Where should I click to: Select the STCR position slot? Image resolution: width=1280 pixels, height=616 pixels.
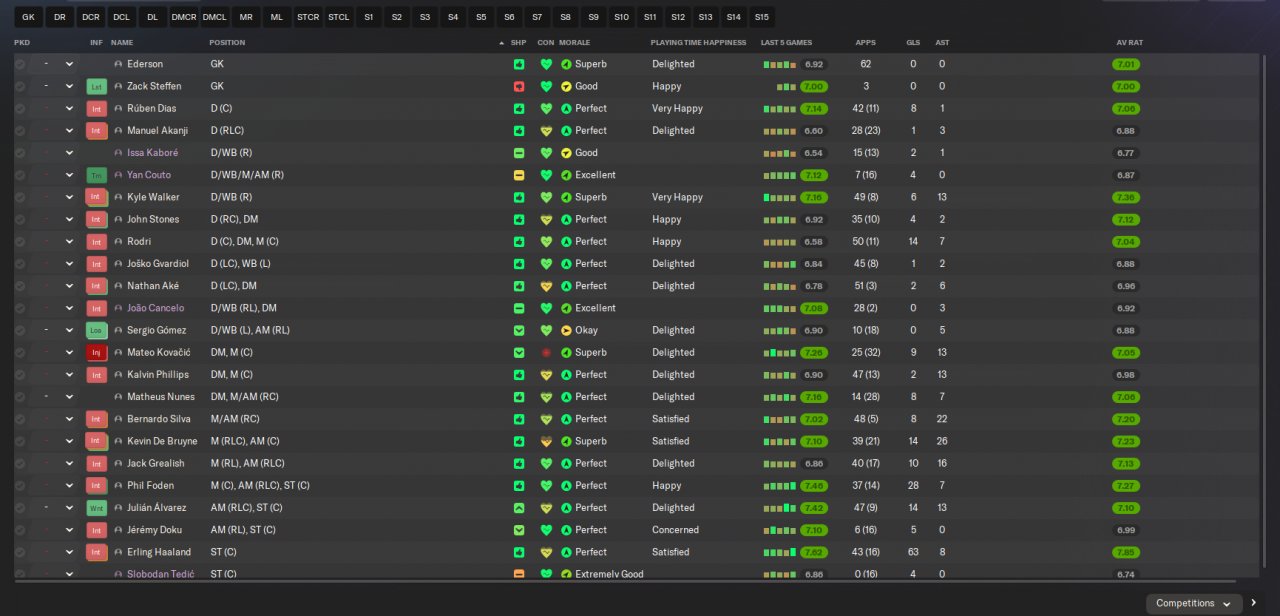(x=308, y=17)
